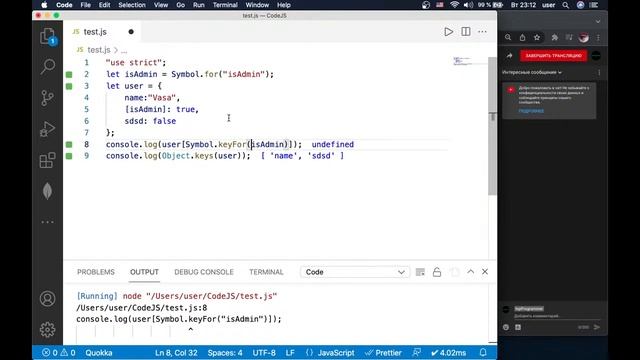Switch to the TERMINAL tab
Viewport: 640px width, 360px height.
266,272
